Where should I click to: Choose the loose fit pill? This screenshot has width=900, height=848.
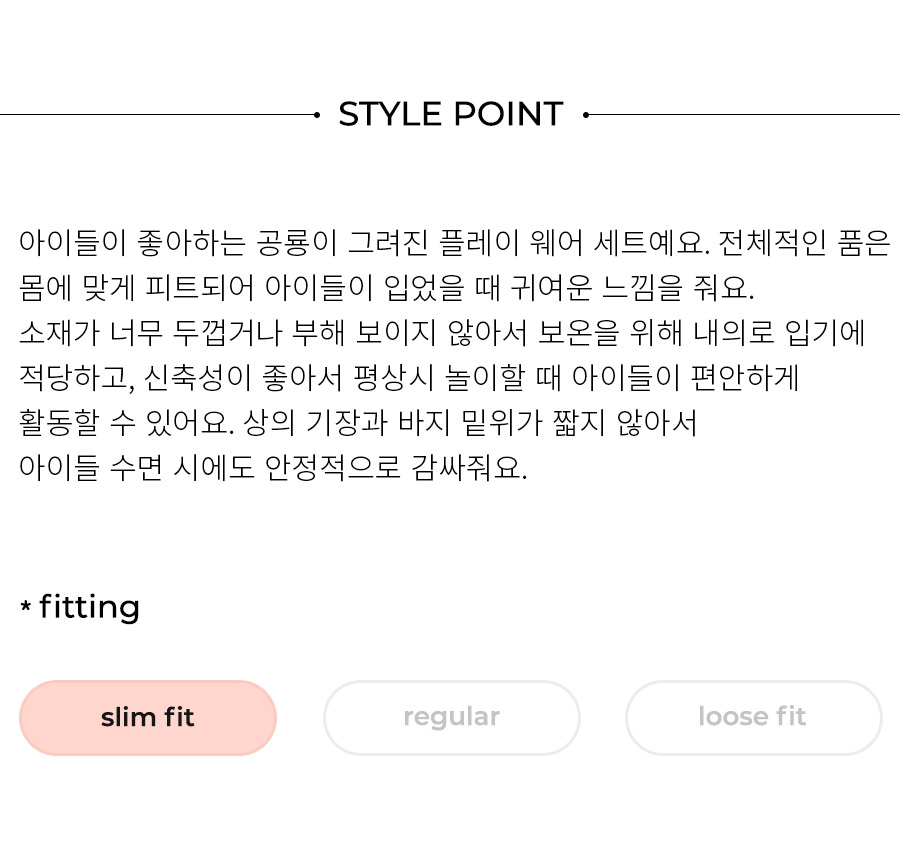(x=754, y=718)
